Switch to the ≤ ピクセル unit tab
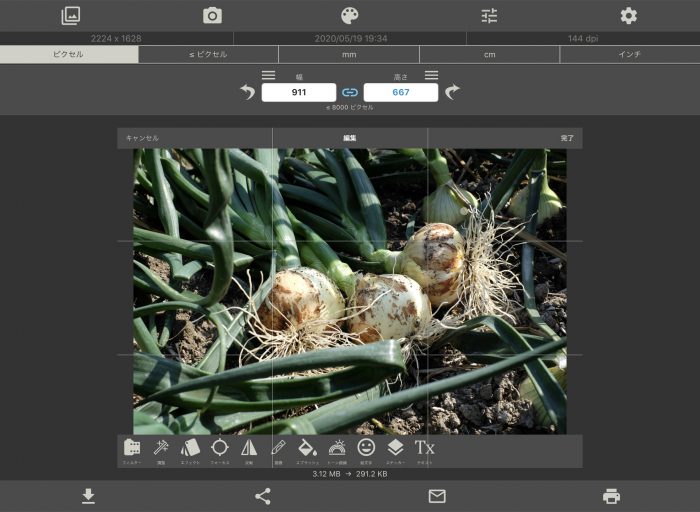 pyautogui.click(x=208, y=54)
